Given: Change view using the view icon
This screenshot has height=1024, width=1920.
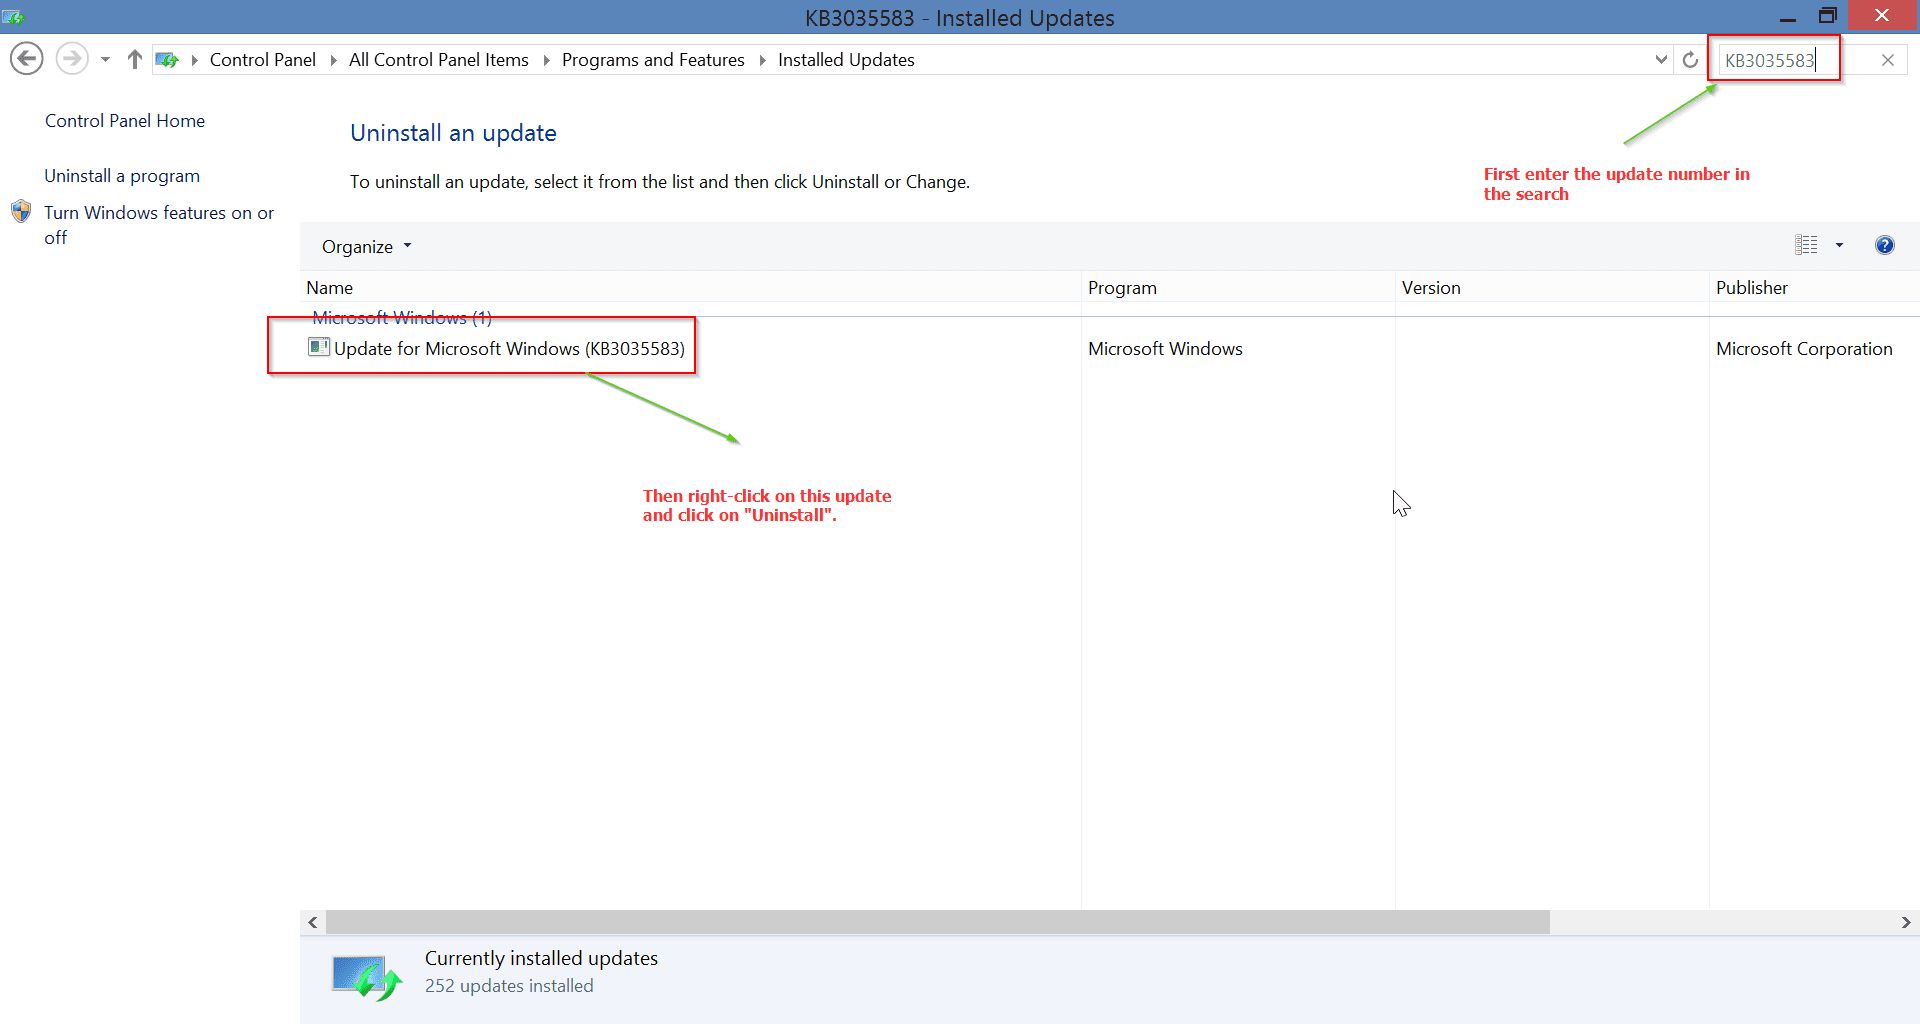Looking at the screenshot, I should point(1806,245).
